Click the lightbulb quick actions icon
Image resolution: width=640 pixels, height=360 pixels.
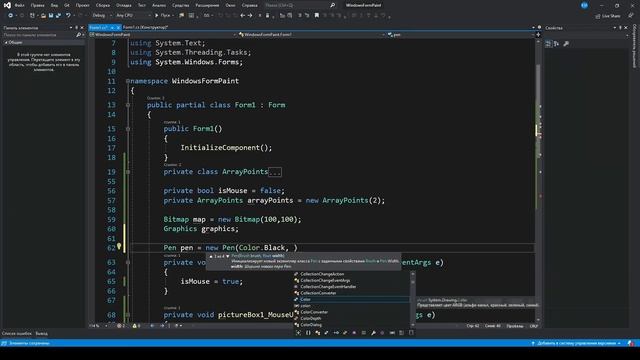(x=119, y=247)
